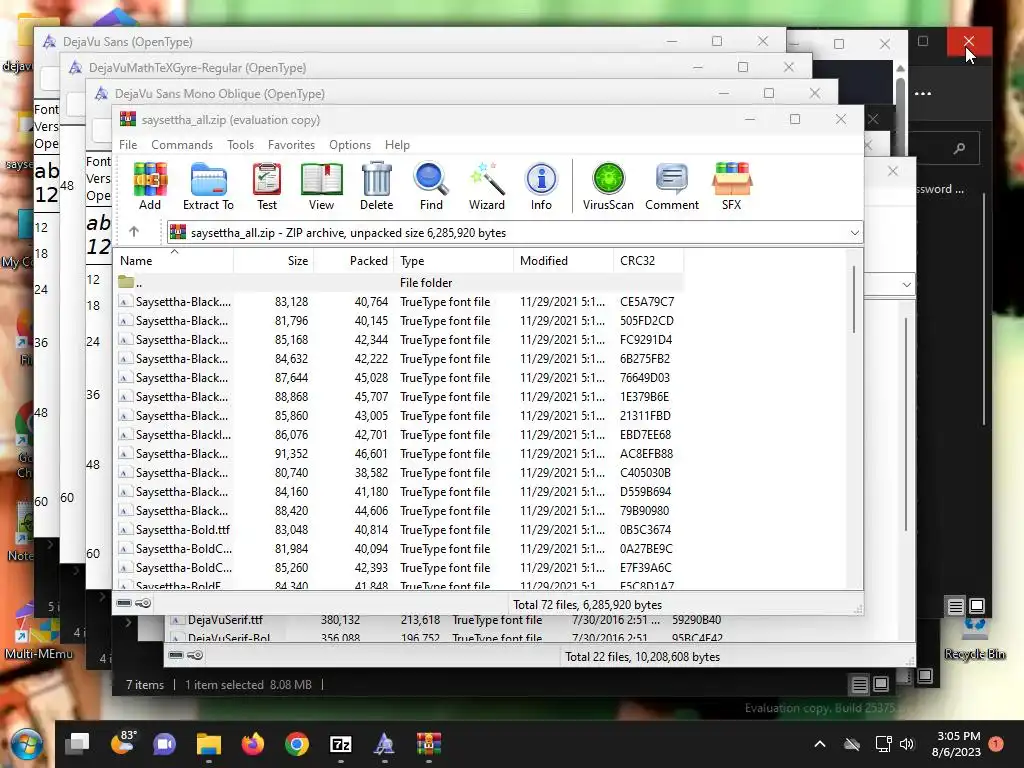The width and height of the screenshot is (1024, 768).
Task: Sort by the CRC32 column header
Action: tap(648, 261)
